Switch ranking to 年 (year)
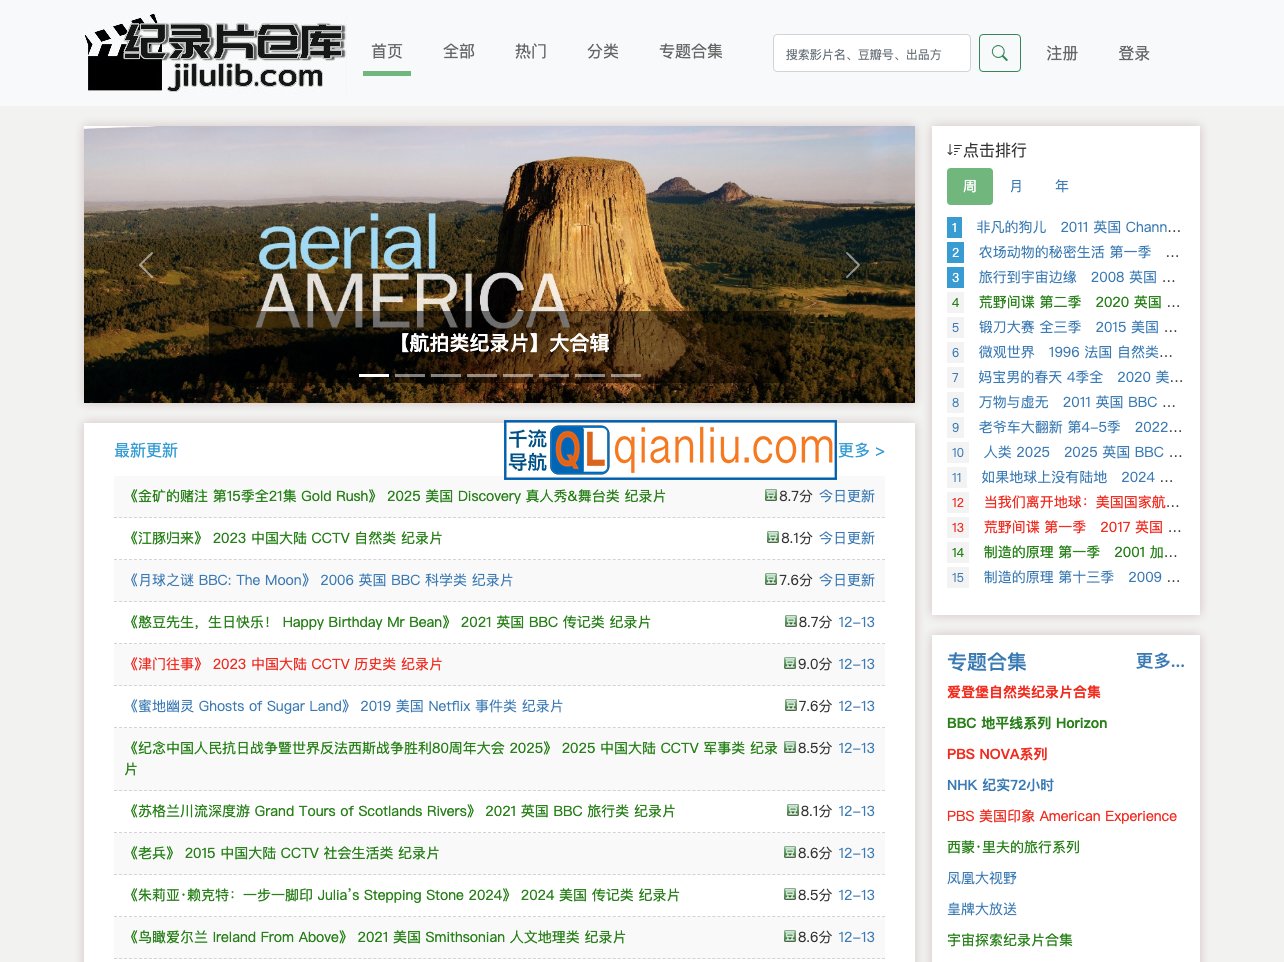 1062,186
